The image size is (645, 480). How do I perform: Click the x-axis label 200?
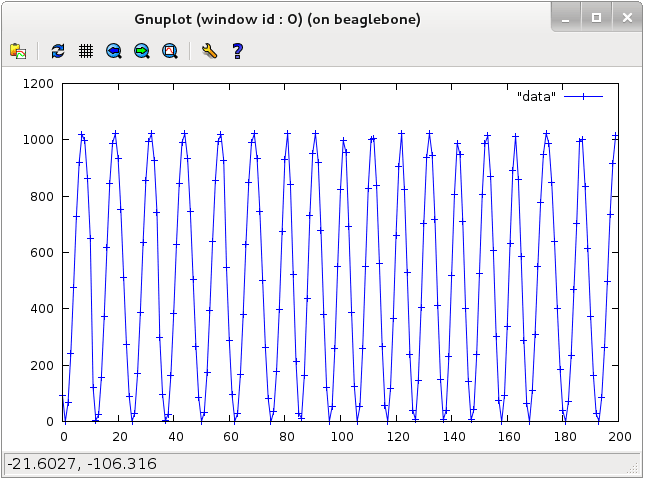click(x=620, y=437)
